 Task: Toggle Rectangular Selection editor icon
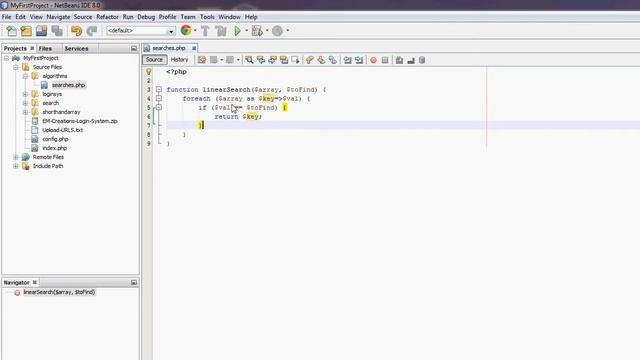click(295, 60)
